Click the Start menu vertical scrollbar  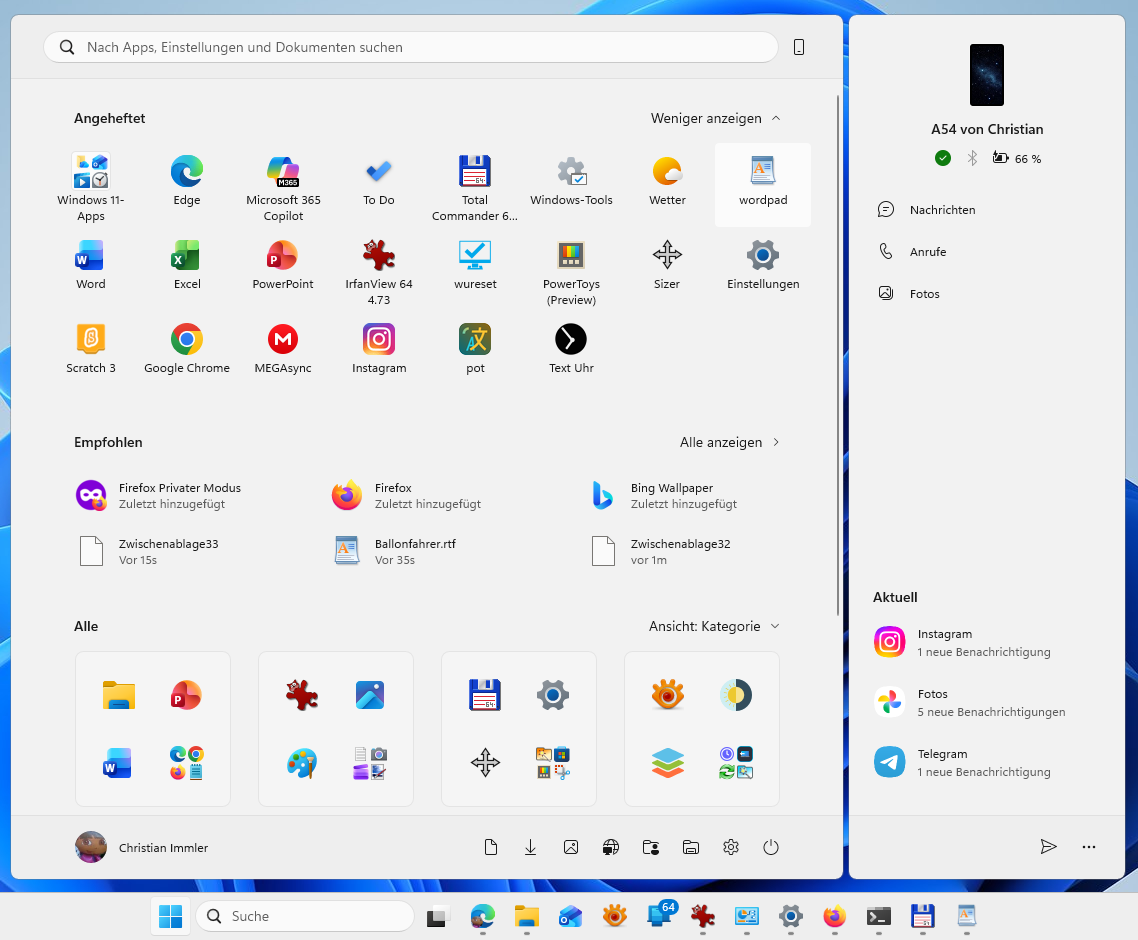(838, 355)
